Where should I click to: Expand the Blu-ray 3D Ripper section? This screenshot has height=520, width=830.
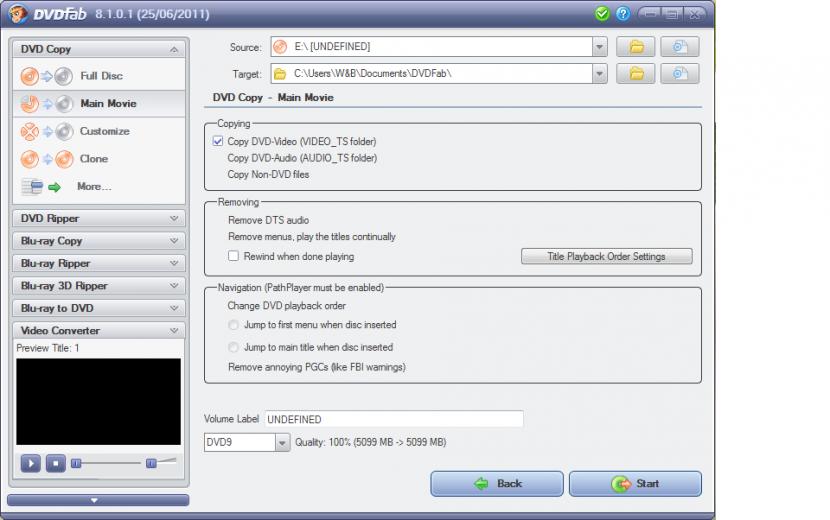pyautogui.click(x=99, y=285)
